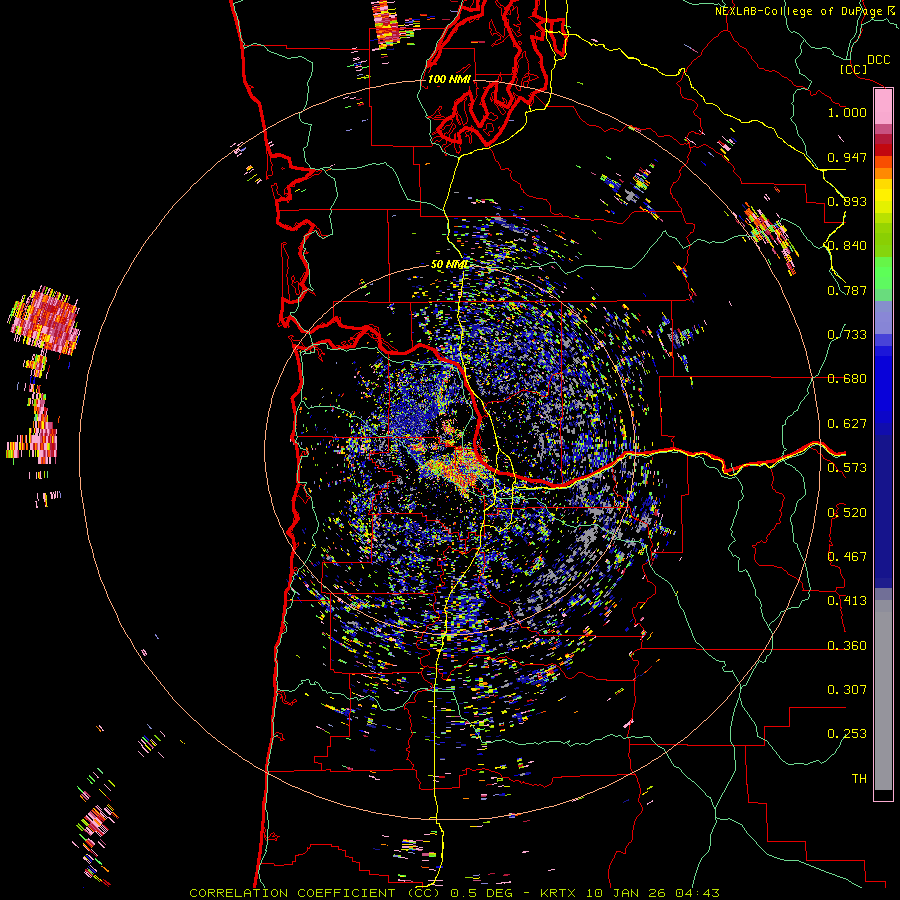Select the 0.733 color bar value
Screen dimensions: 900x900
pyautogui.click(x=847, y=335)
